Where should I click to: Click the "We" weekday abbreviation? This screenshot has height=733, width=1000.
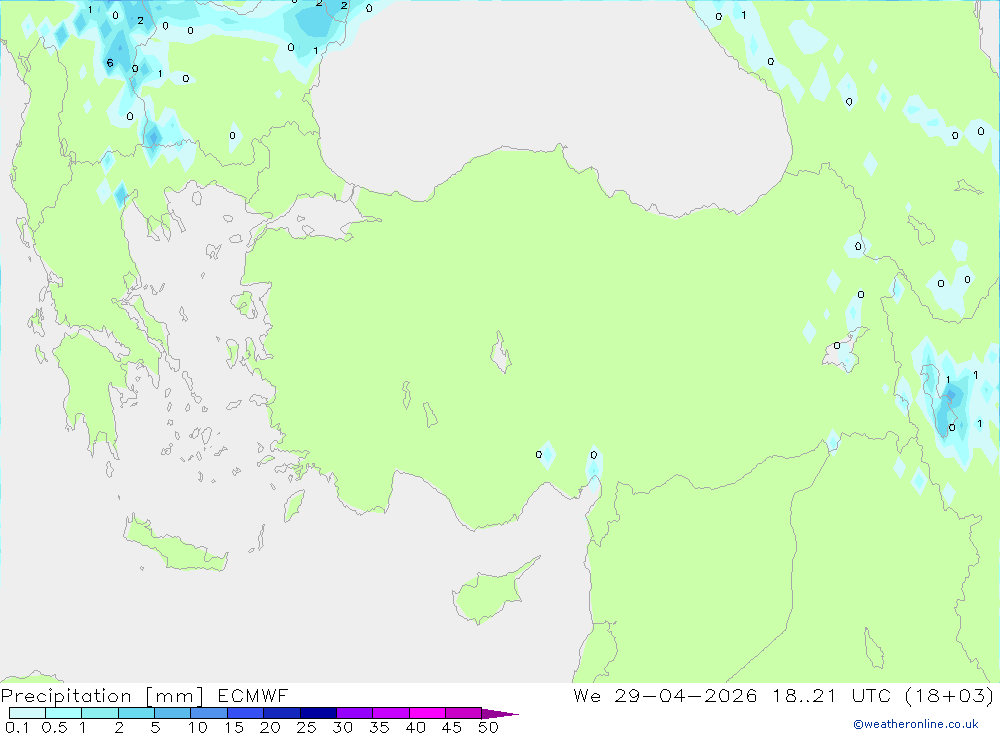click(587, 695)
